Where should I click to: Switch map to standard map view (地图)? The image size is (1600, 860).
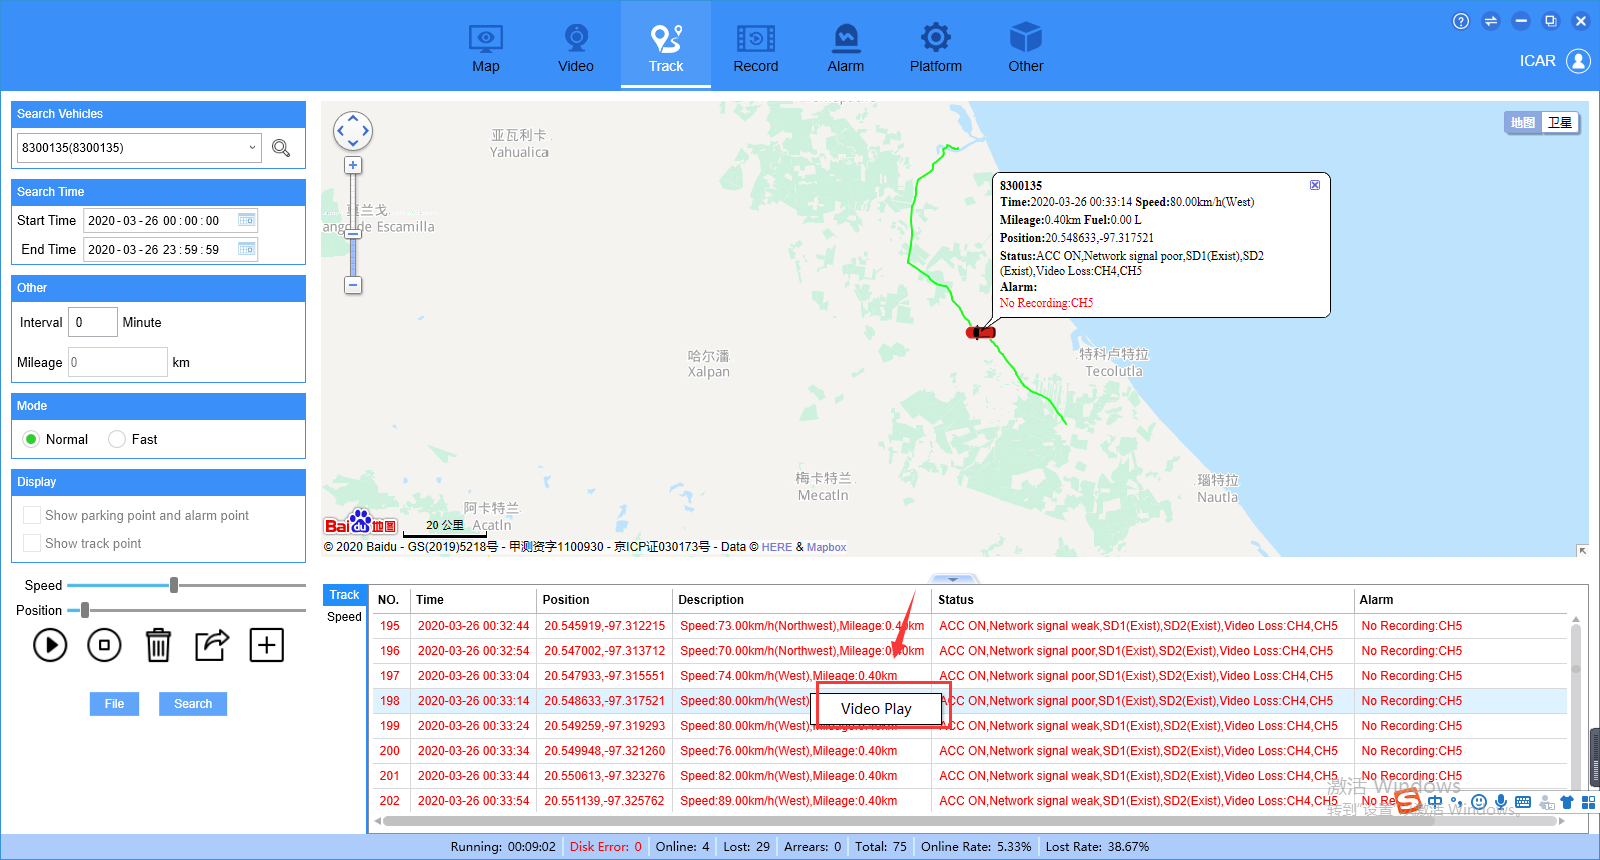point(1523,123)
